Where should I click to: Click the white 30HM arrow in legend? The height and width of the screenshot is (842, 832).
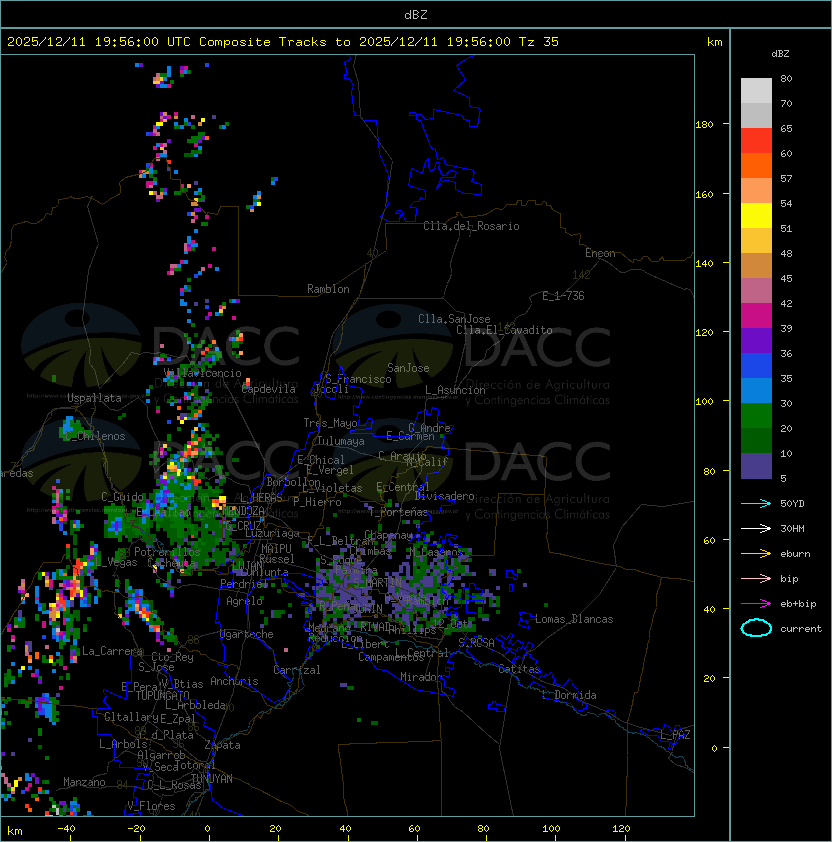pyautogui.click(x=756, y=528)
